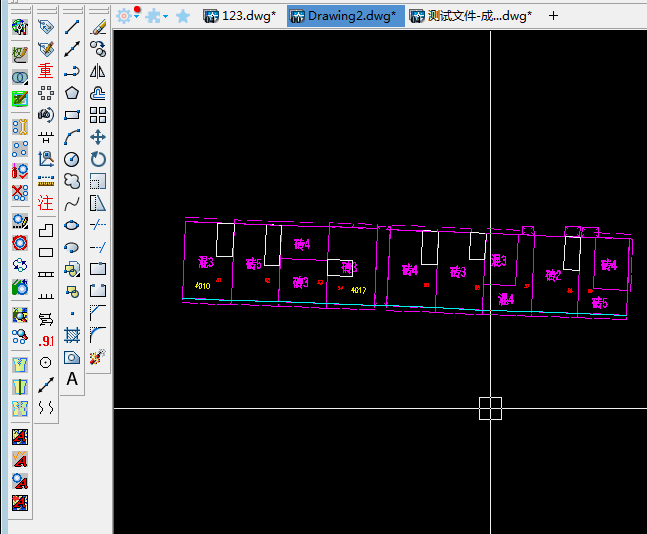
Task: Click the red gear ring icon
Action: tap(20, 243)
